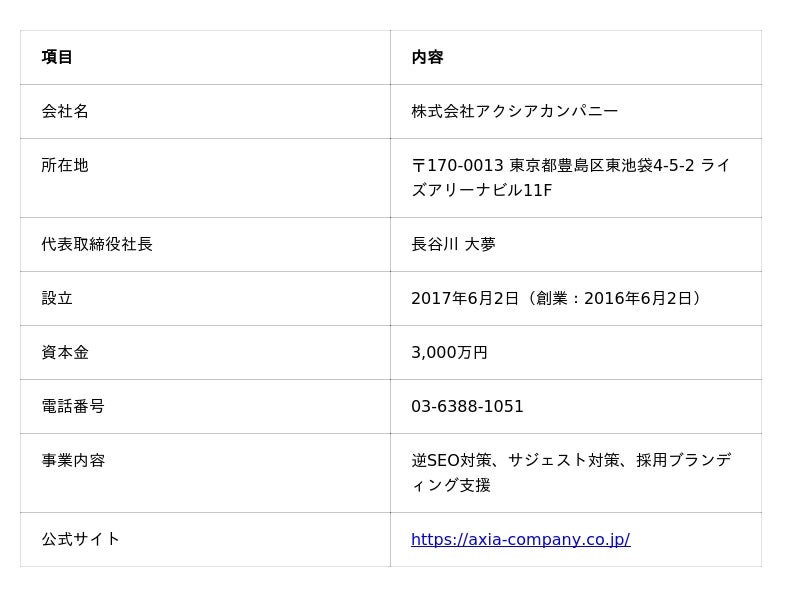Click the name 長谷川 大夢
The width and height of the screenshot is (800, 597).
pos(453,244)
